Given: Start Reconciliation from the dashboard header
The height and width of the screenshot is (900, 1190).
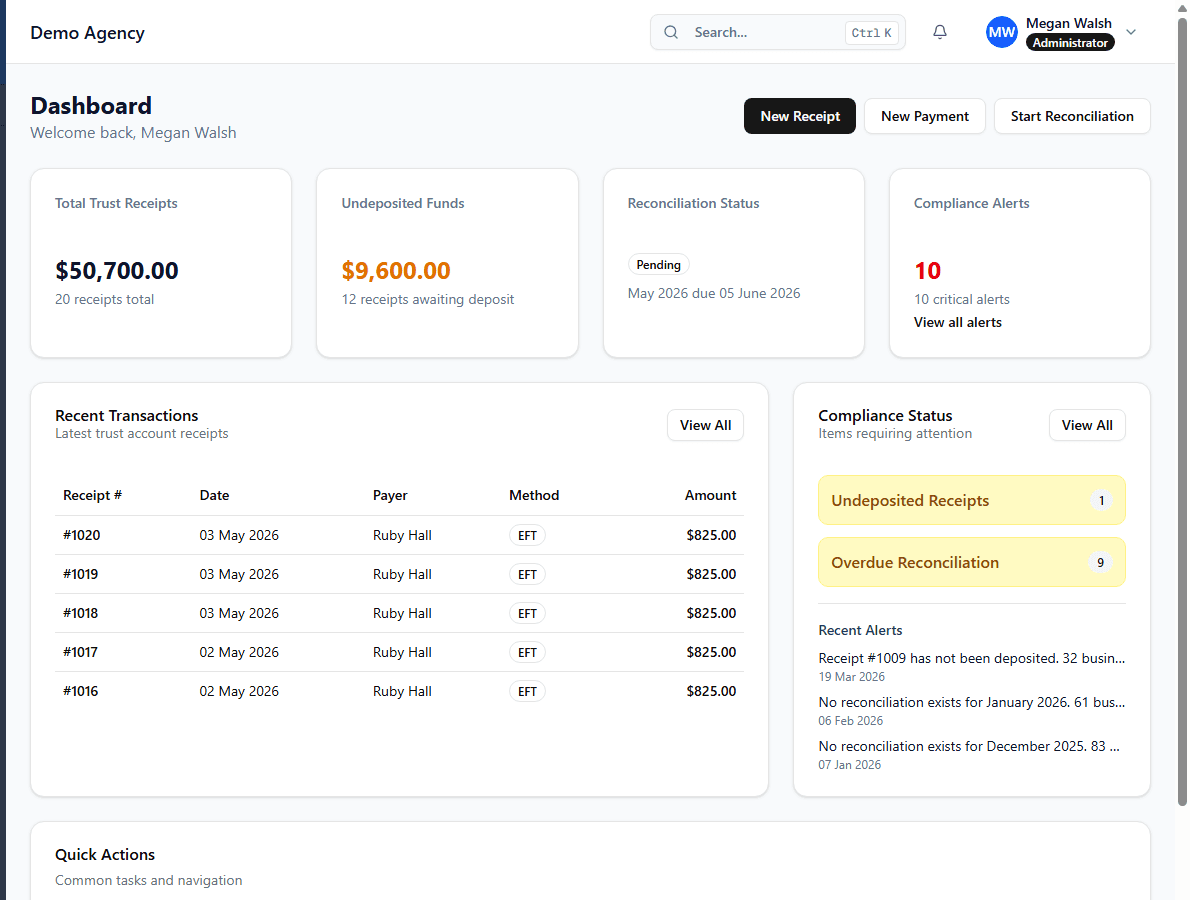Looking at the screenshot, I should [x=1072, y=116].
